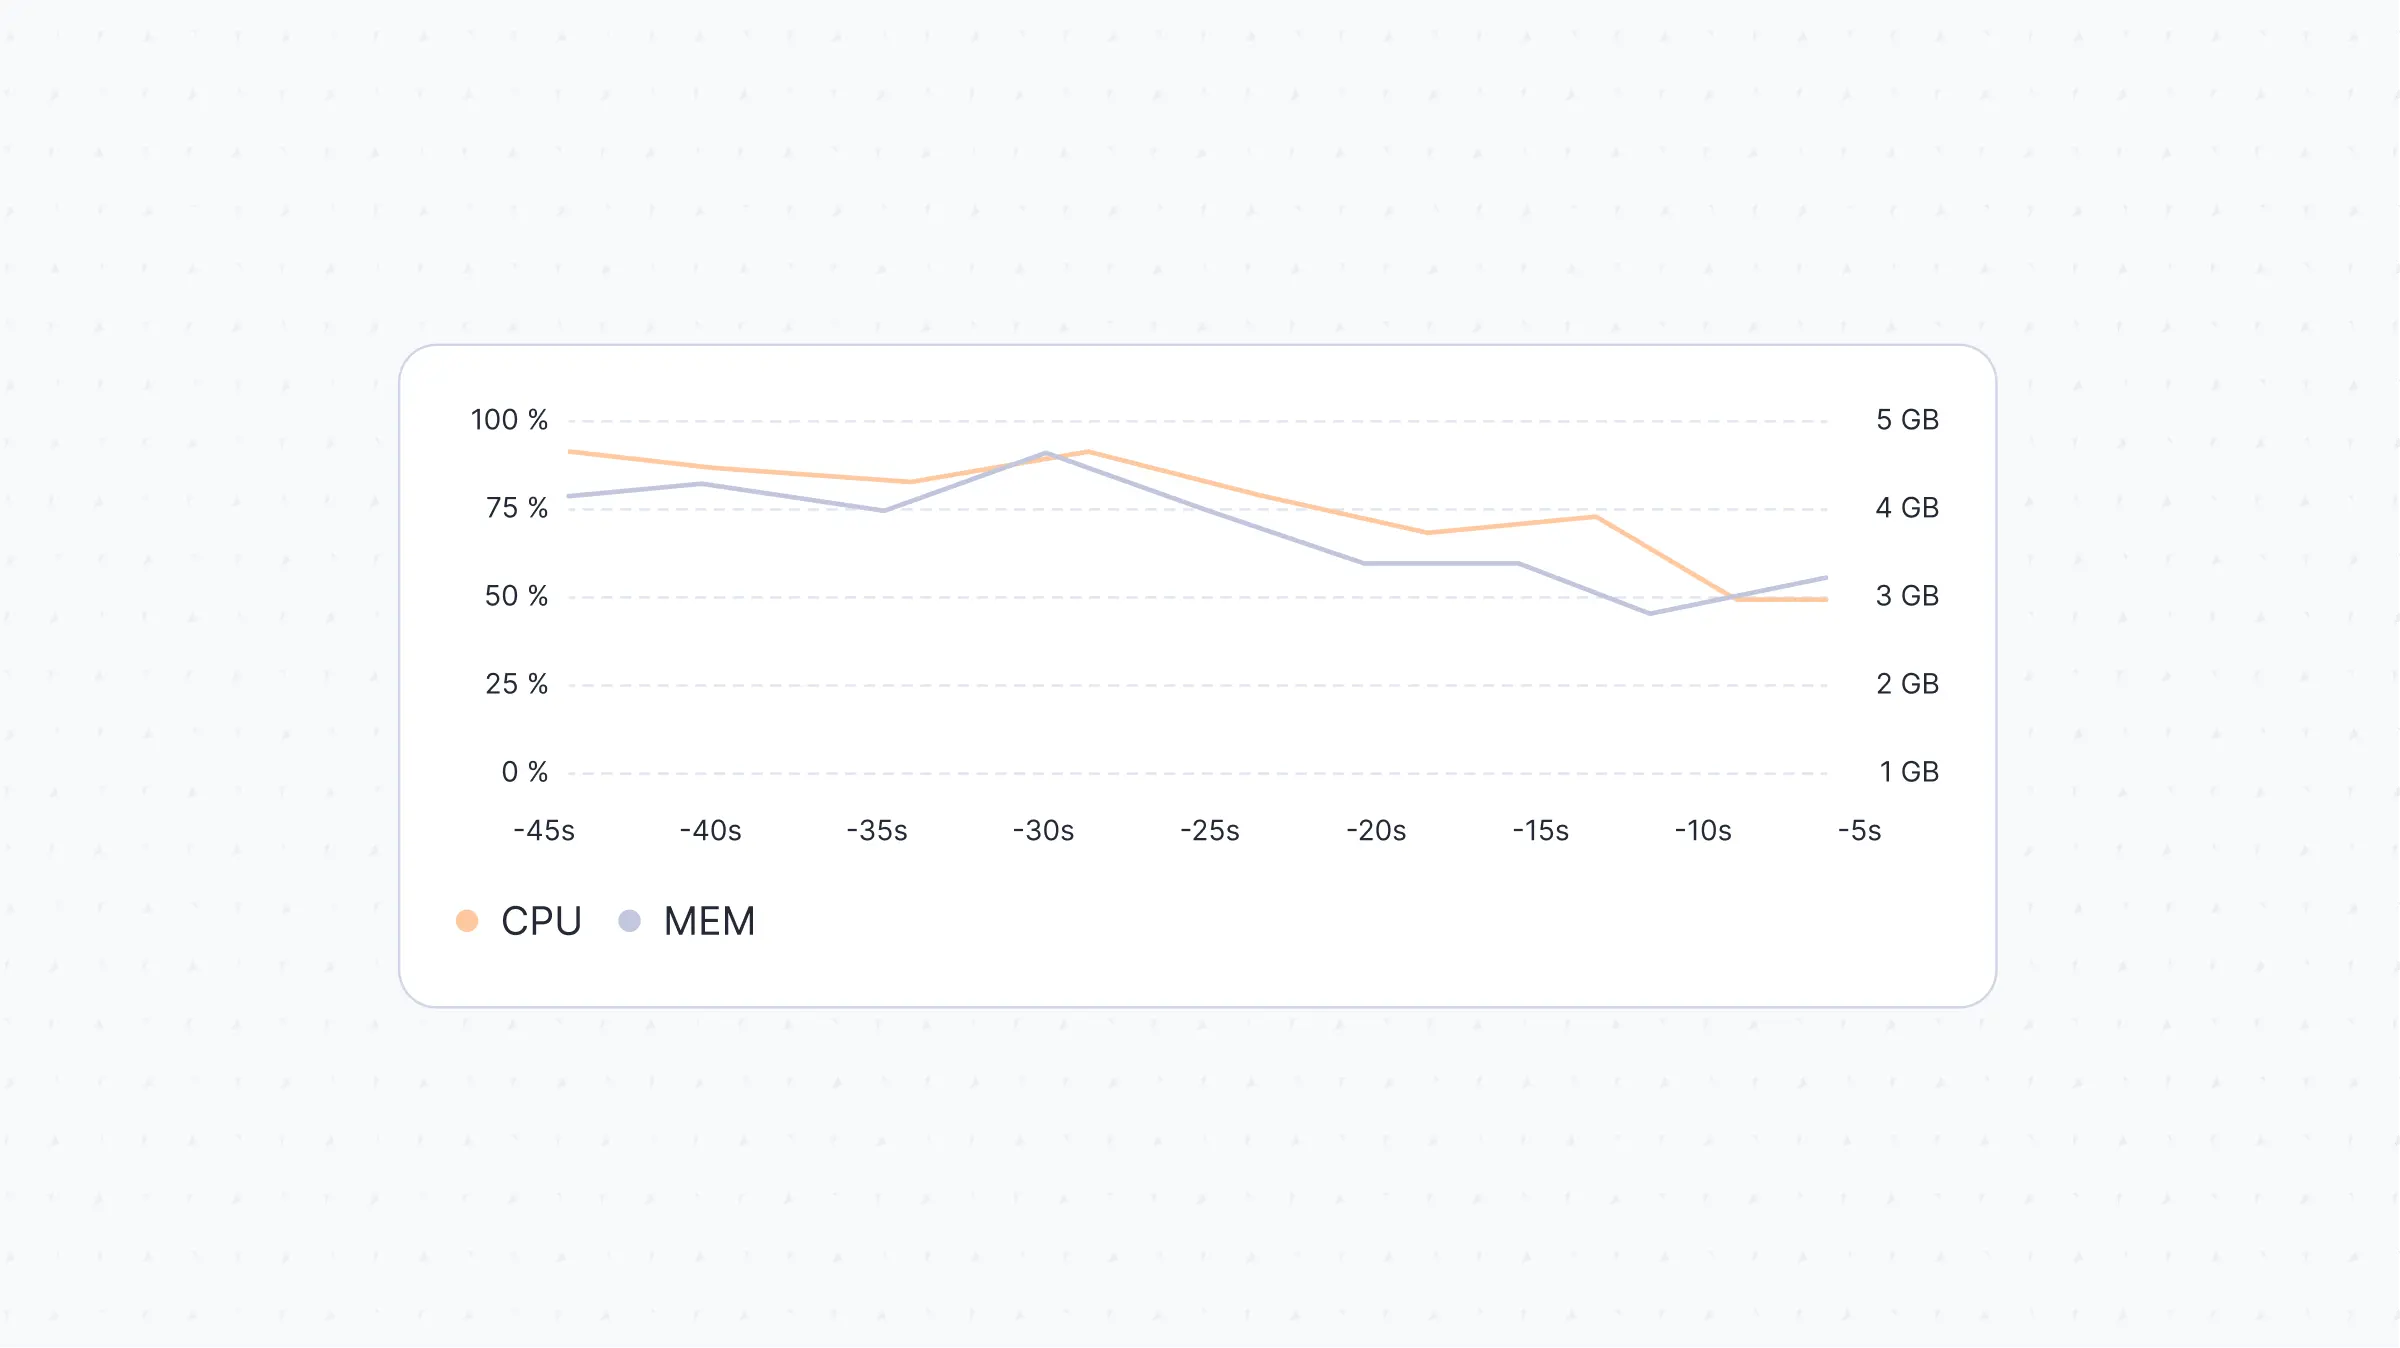2400x1348 pixels.
Task: Click the 1 GB axis label
Action: coord(1908,772)
